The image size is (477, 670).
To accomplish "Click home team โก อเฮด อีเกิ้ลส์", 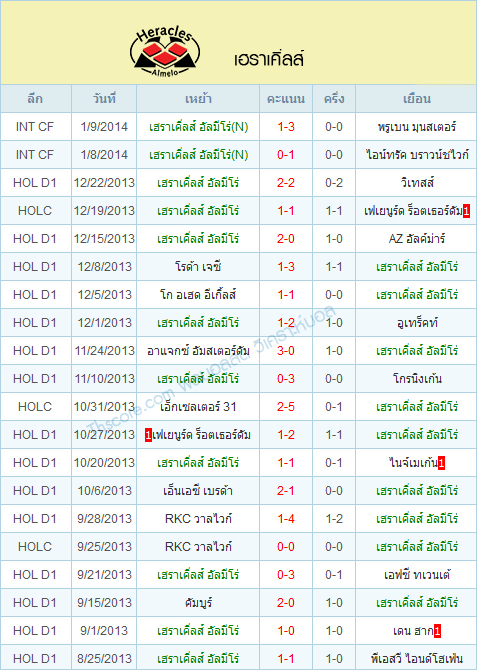I will pos(198,295).
